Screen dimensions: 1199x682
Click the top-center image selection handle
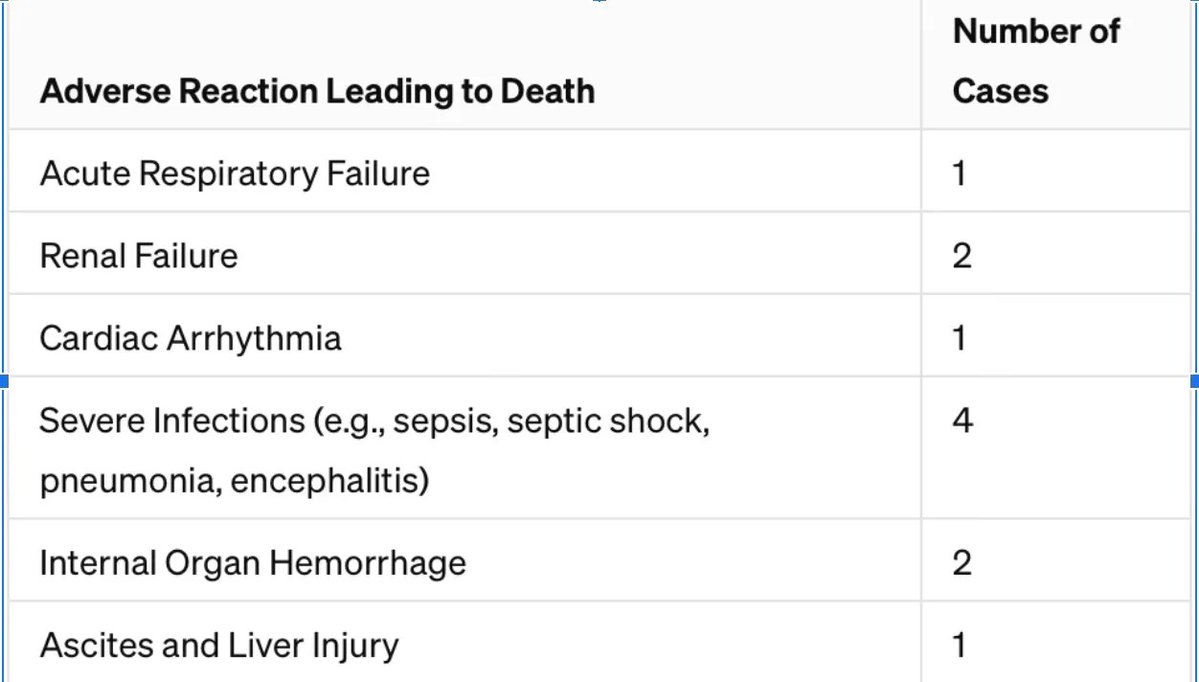[x=599, y=2]
